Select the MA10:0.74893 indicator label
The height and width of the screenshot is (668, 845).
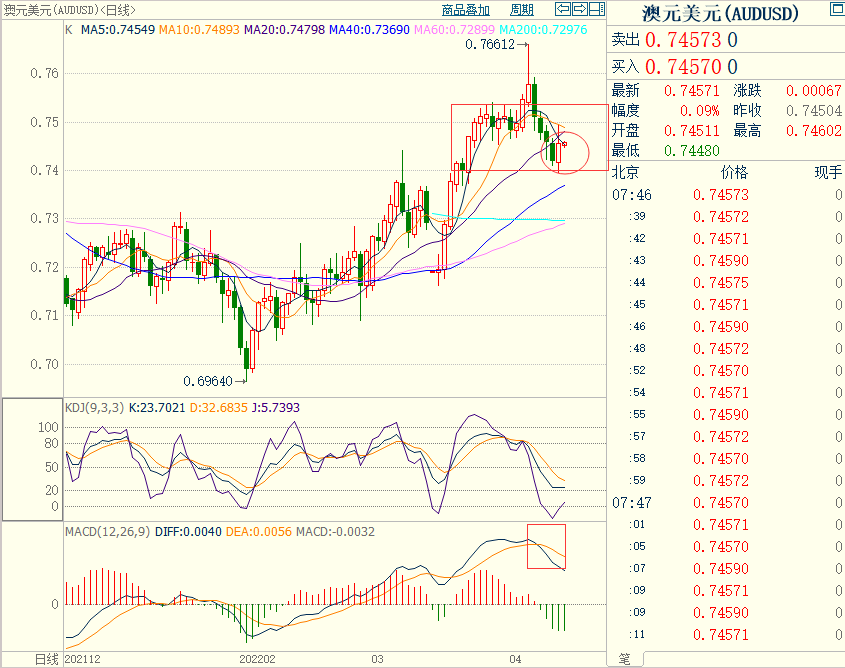(x=199, y=30)
